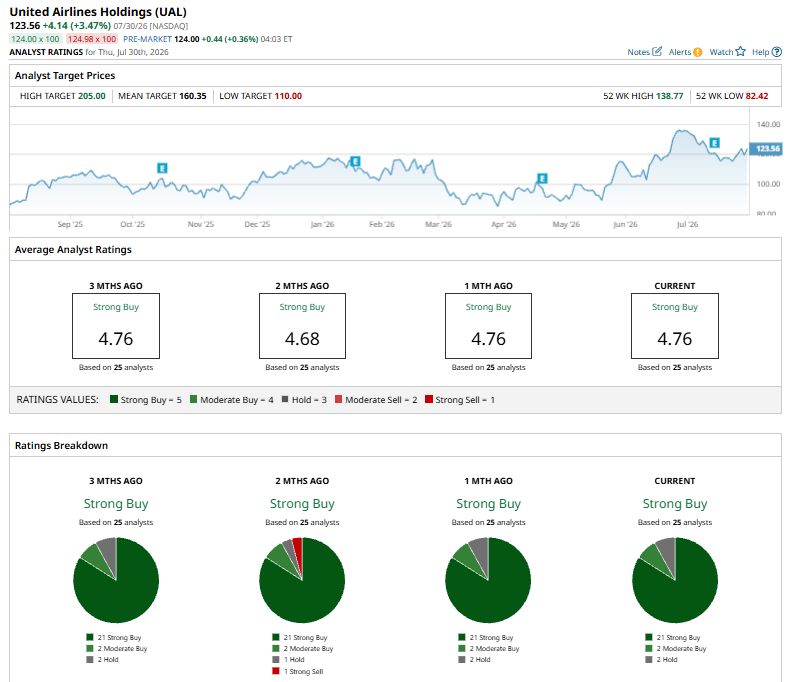
Task: Click the Notes link text
Action: [638, 52]
